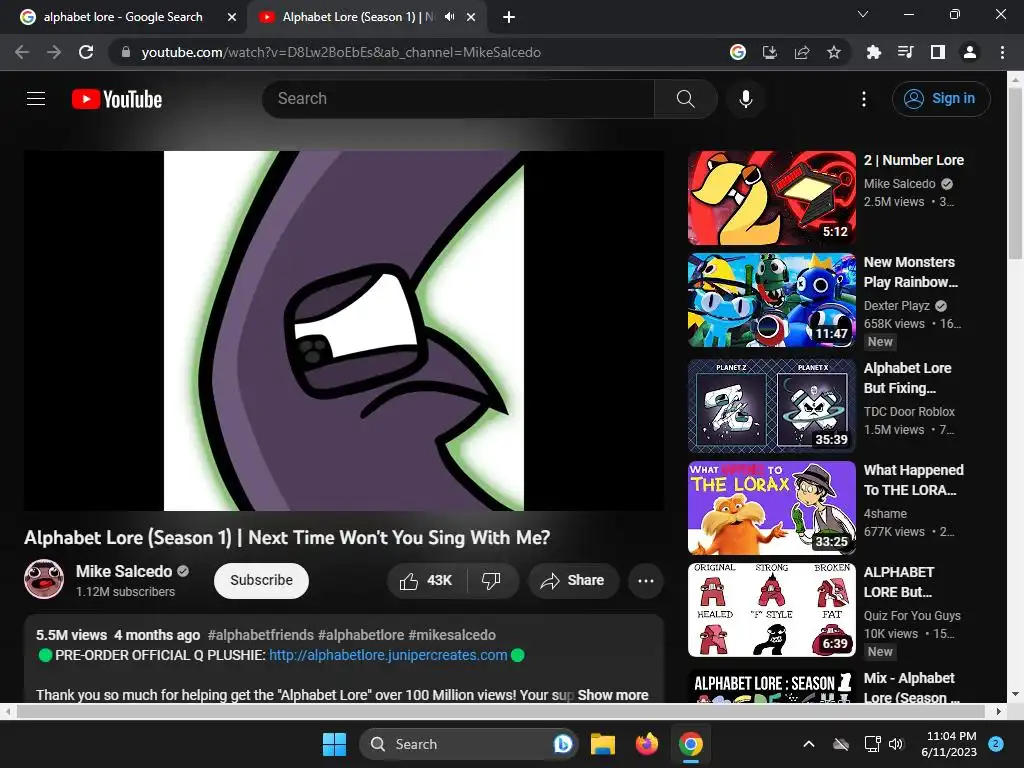Open Mike Salcedo channel avatar

pos(44,579)
